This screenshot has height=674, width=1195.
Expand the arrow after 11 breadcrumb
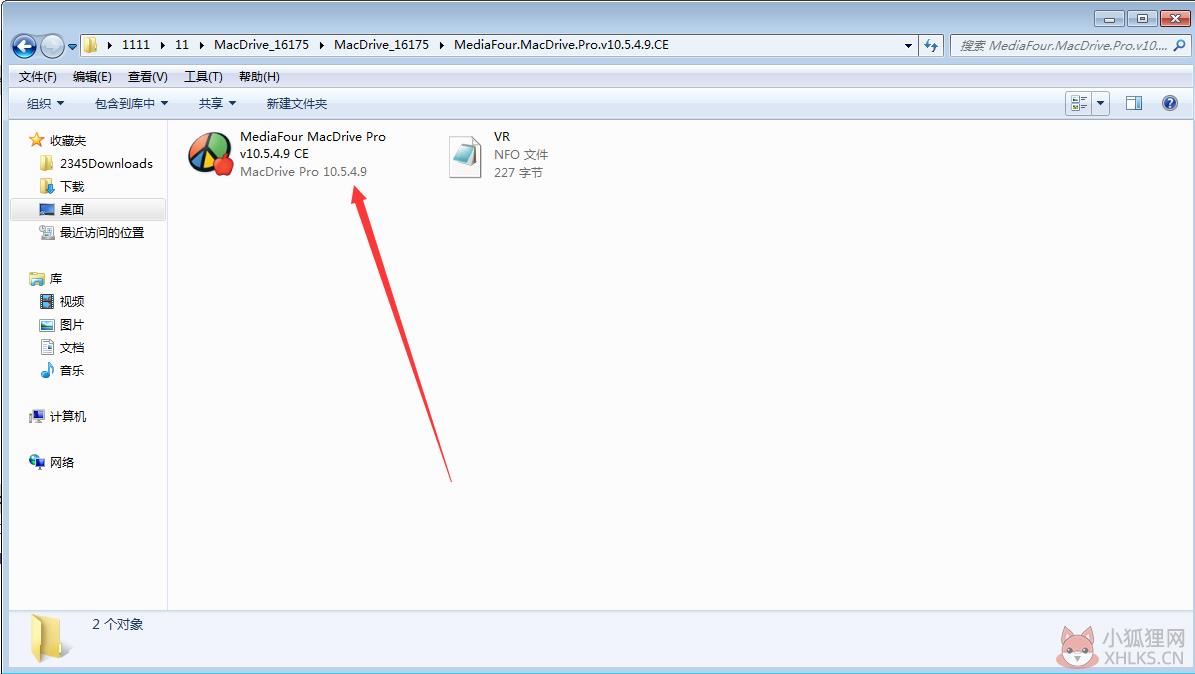click(x=201, y=45)
